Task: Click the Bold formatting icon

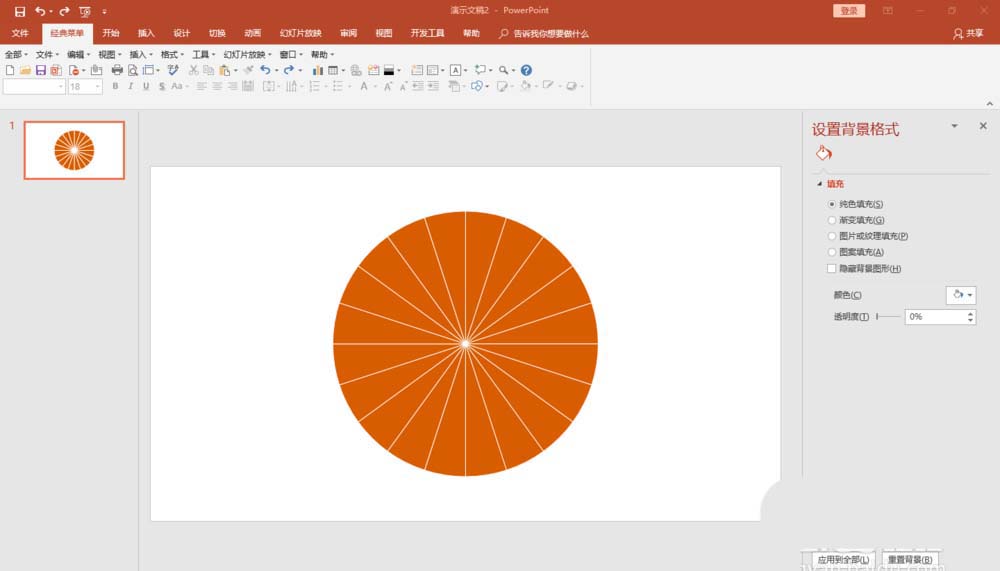Action: (x=116, y=87)
